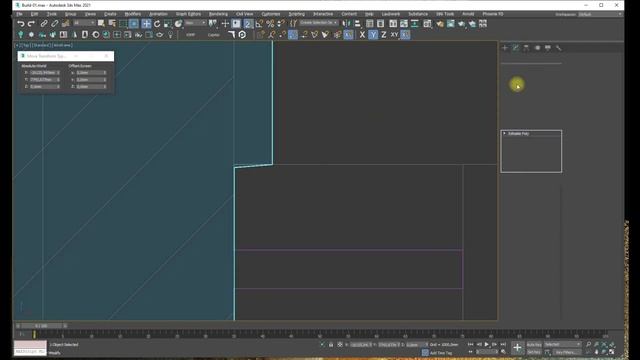The width and height of the screenshot is (640, 360).
Task: Open Select by Name dialog icon
Action: [112, 24]
